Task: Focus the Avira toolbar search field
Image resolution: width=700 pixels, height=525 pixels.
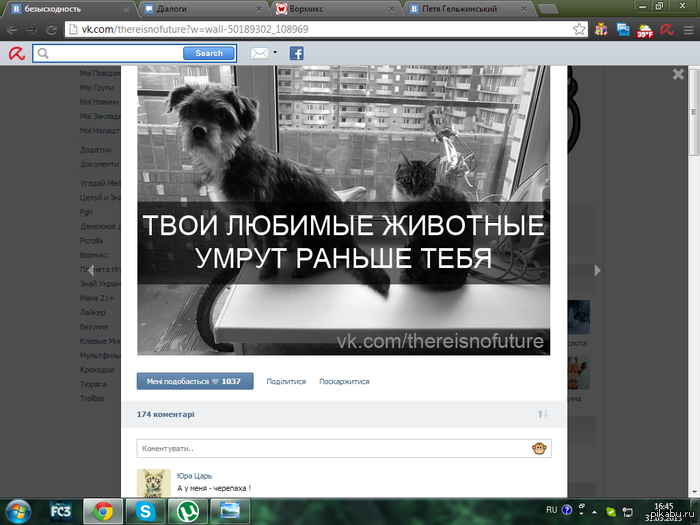Action: tap(108, 54)
